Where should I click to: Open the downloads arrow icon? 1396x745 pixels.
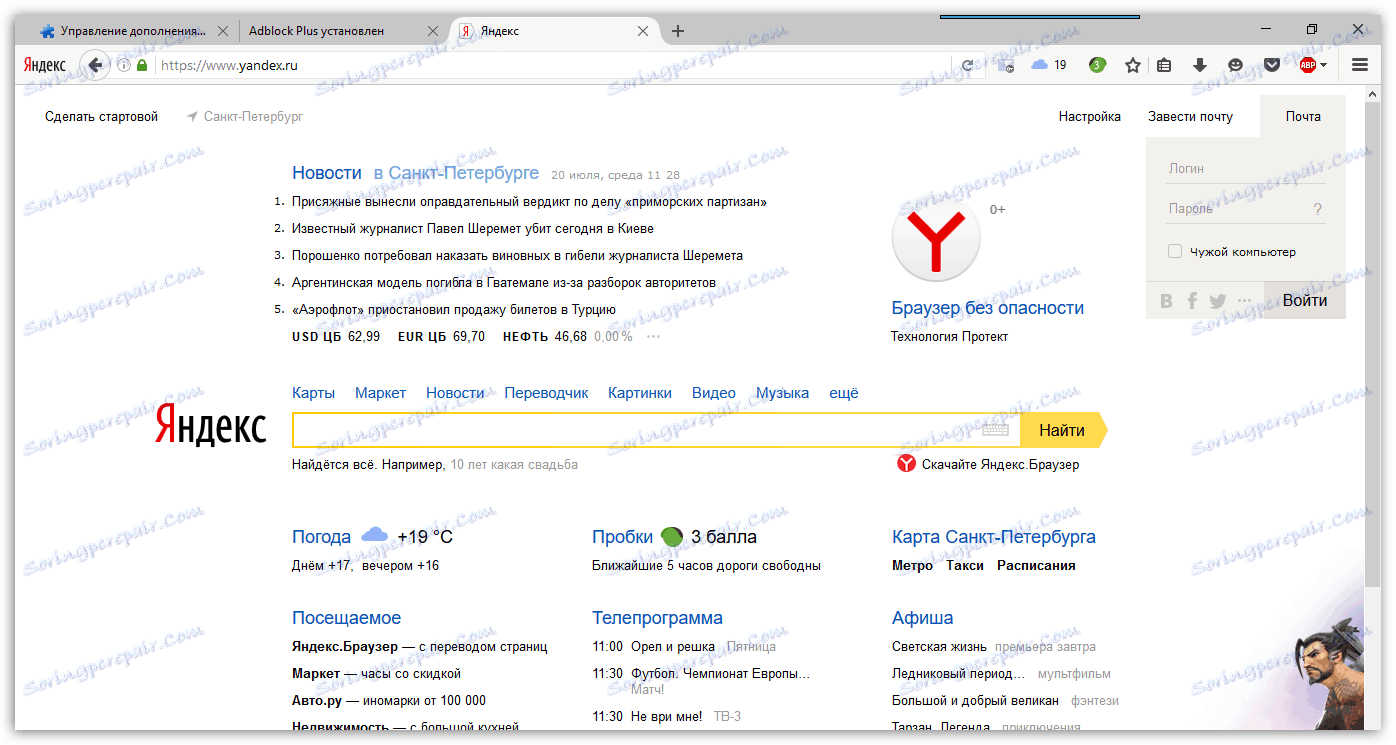pyautogui.click(x=1200, y=65)
